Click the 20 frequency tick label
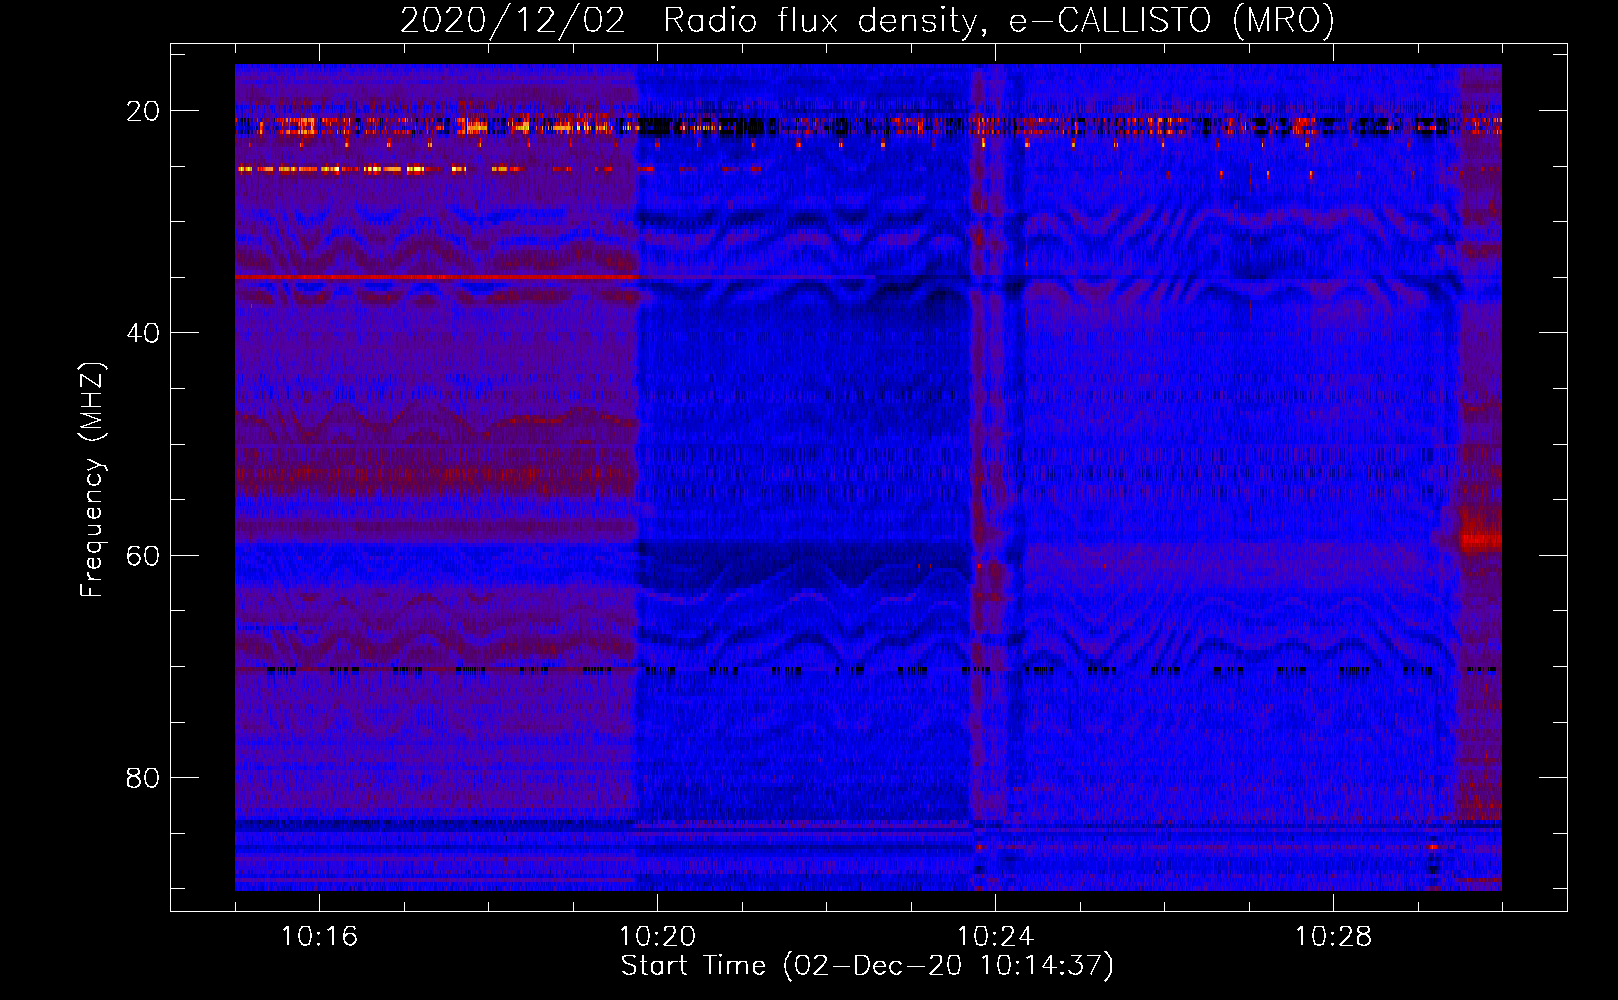 pos(143,111)
